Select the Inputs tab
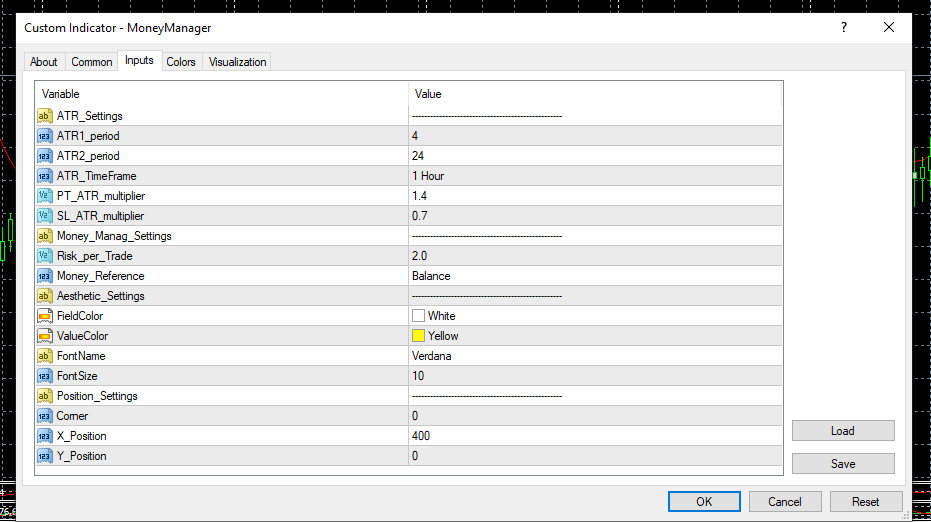Viewport: 931px width, 522px height. coord(139,61)
